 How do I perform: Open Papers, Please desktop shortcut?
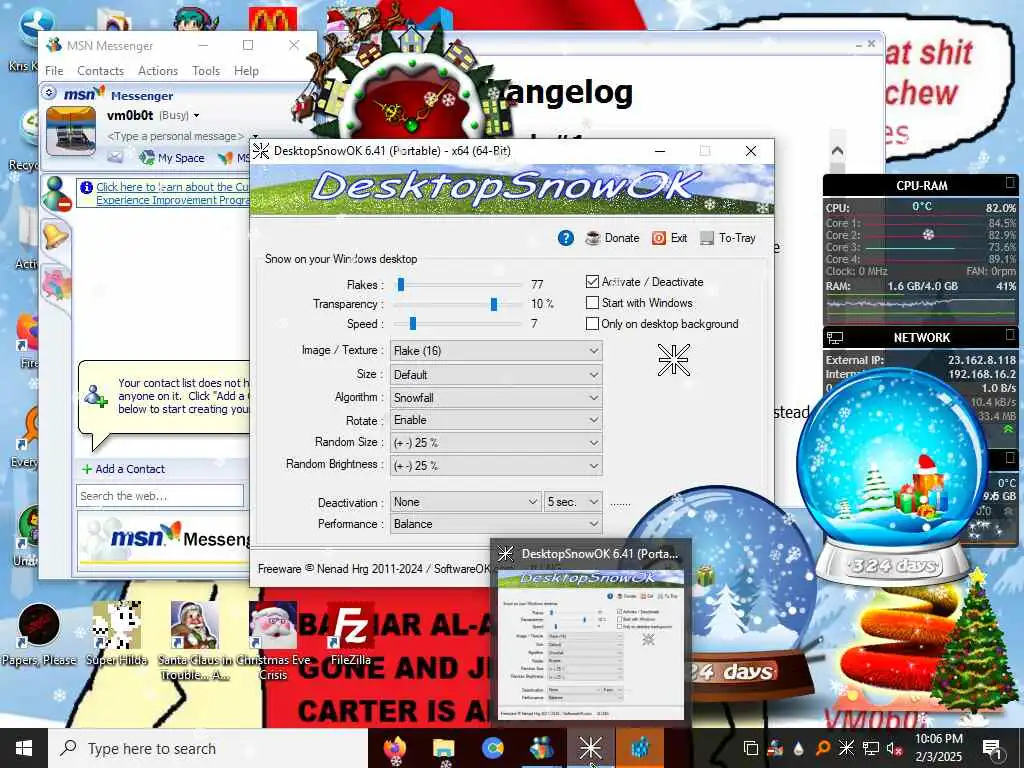(x=39, y=634)
